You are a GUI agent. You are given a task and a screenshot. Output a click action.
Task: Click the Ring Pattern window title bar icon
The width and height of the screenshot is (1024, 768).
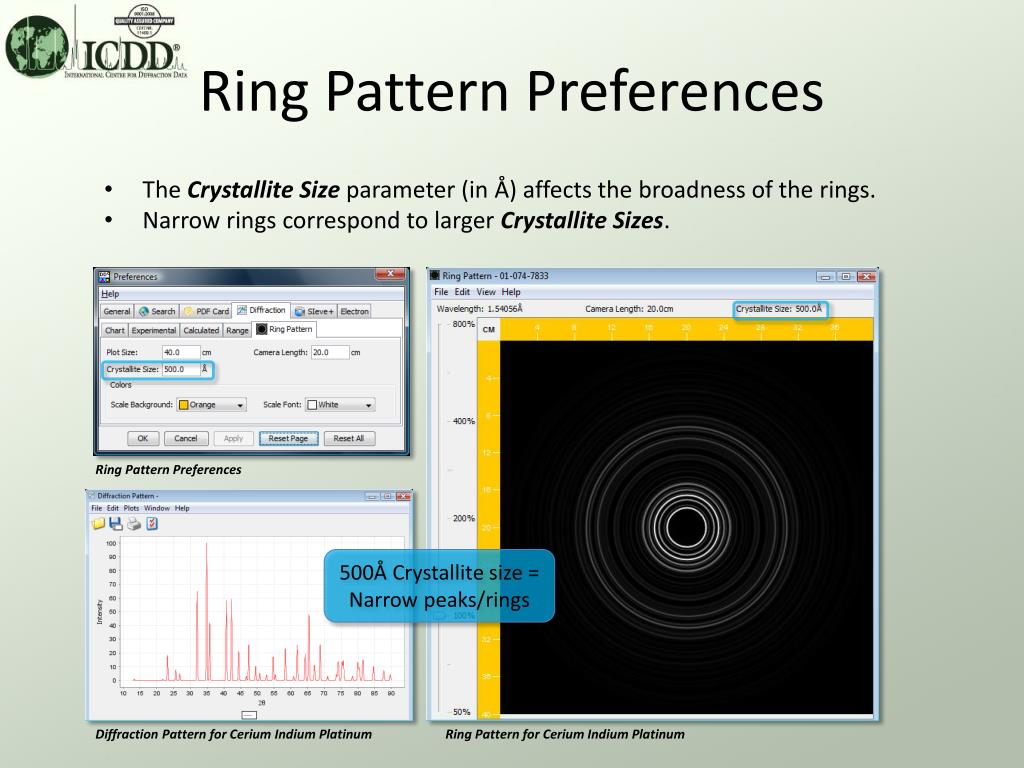tap(435, 276)
